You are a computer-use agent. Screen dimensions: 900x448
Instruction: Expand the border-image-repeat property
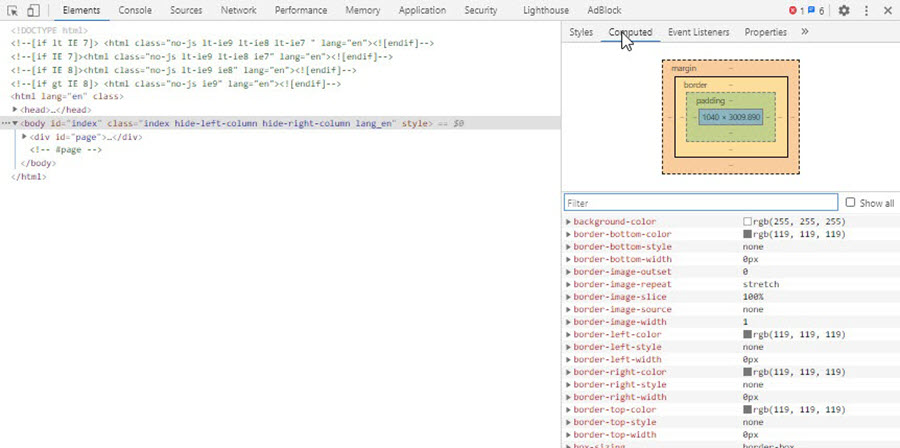[x=569, y=284]
